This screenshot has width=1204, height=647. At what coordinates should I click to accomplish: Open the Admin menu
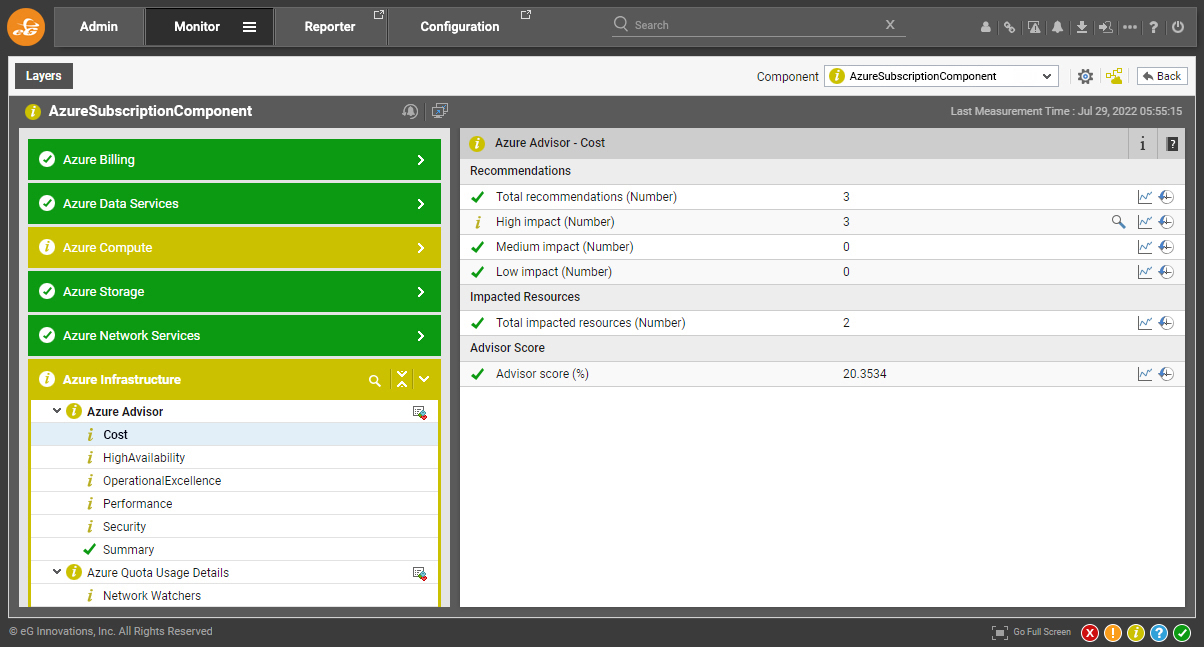click(x=99, y=27)
